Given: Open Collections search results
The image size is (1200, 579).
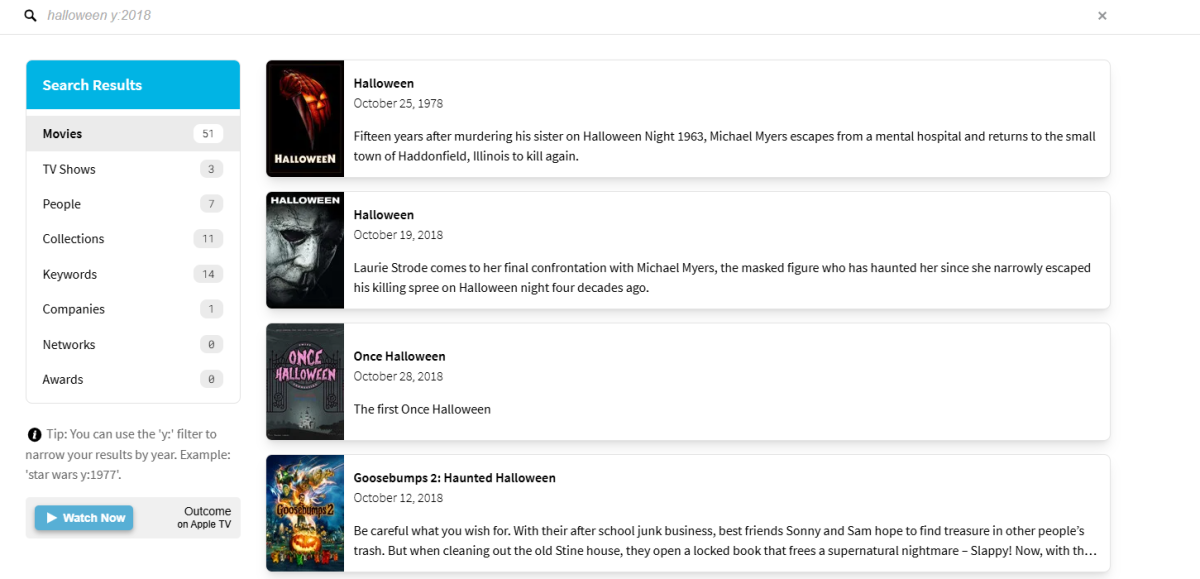Looking at the screenshot, I should pyautogui.click(x=133, y=239).
